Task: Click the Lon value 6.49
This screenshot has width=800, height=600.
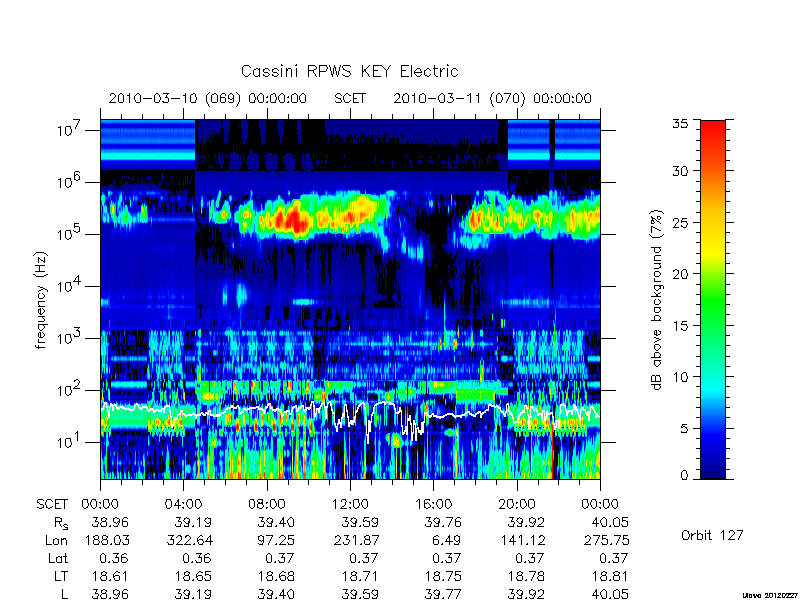Action: tap(446, 540)
